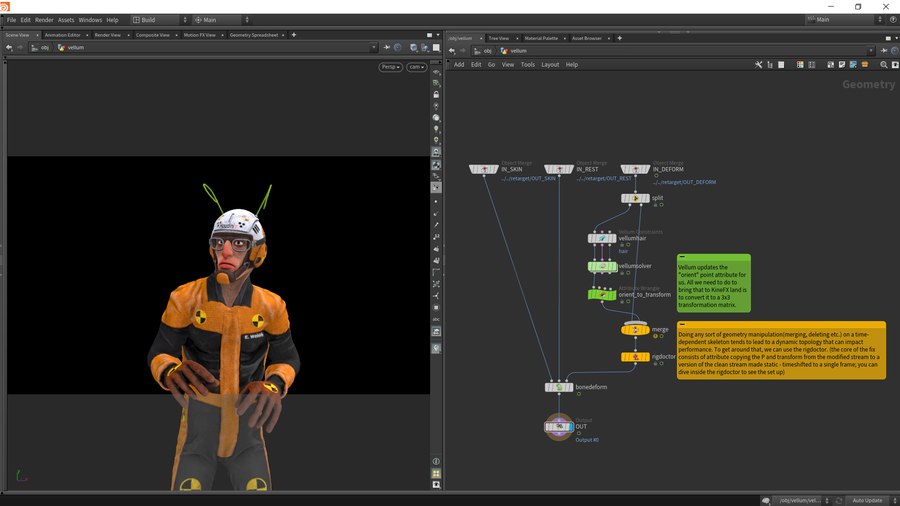Switch to the Geometry Spreadsheet tab
This screenshot has height=506, width=900.
click(255, 35)
